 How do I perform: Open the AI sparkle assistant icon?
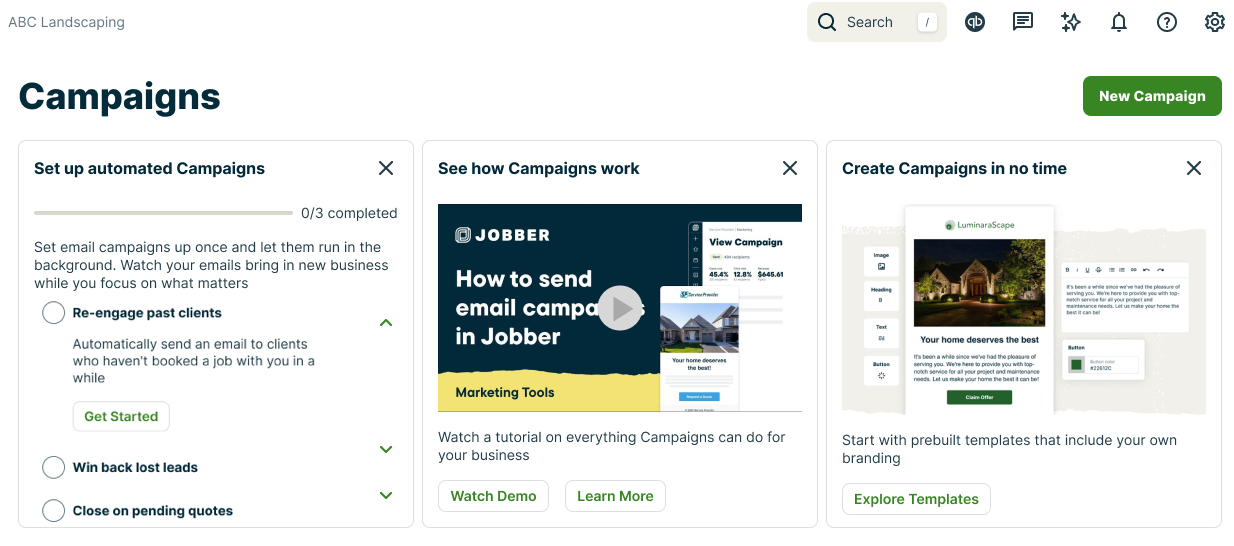pyautogui.click(x=1071, y=22)
